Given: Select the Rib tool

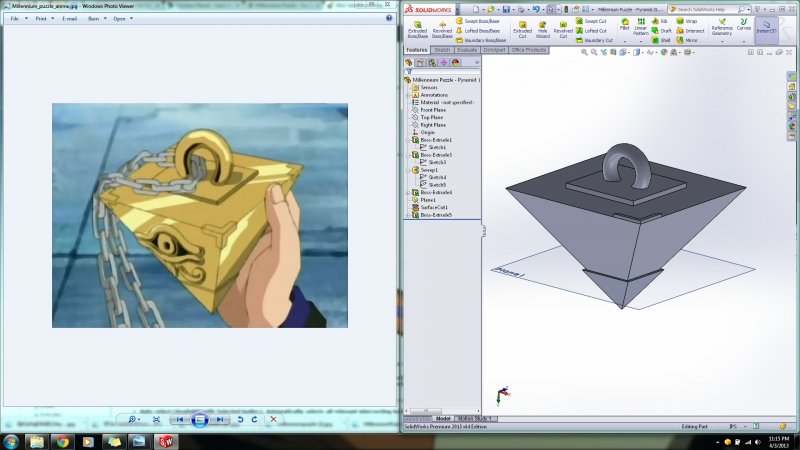Looking at the screenshot, I should tap(660, 21).
